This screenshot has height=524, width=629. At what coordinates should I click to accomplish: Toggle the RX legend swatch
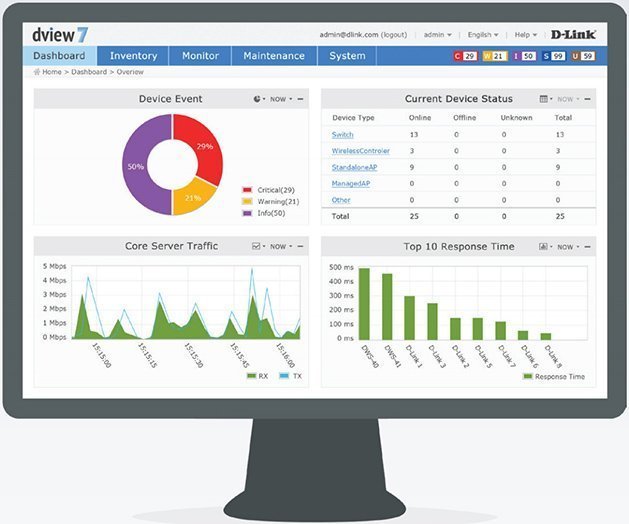click(252, 376)
